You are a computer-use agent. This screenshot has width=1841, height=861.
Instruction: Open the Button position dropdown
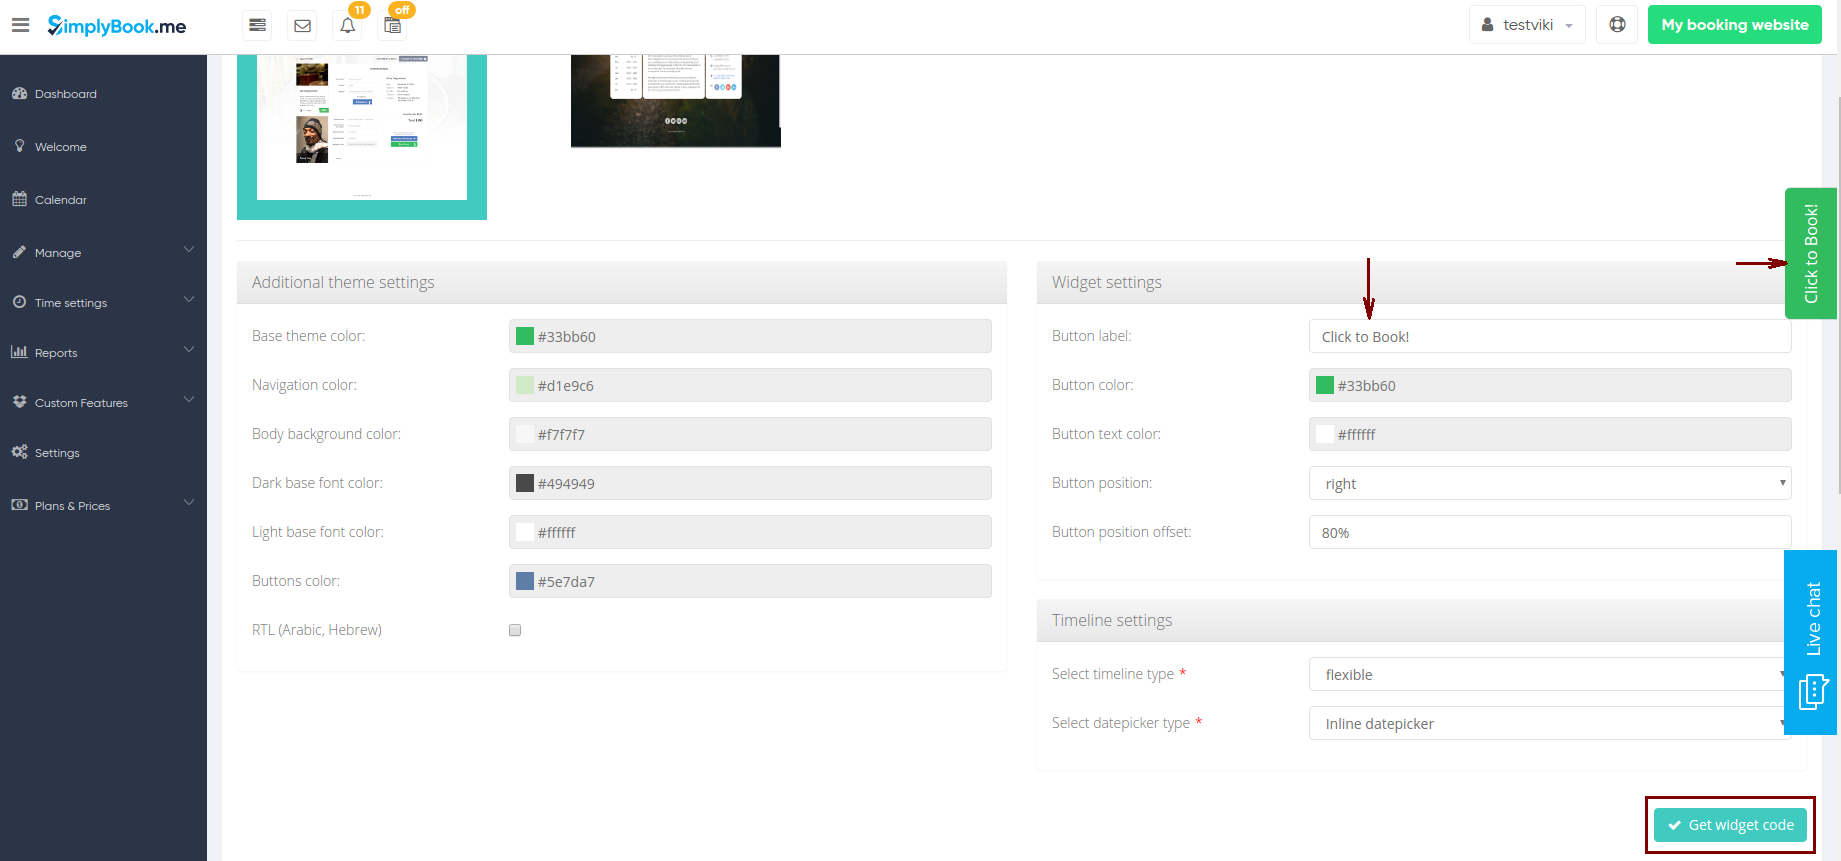pos(1549,484)
